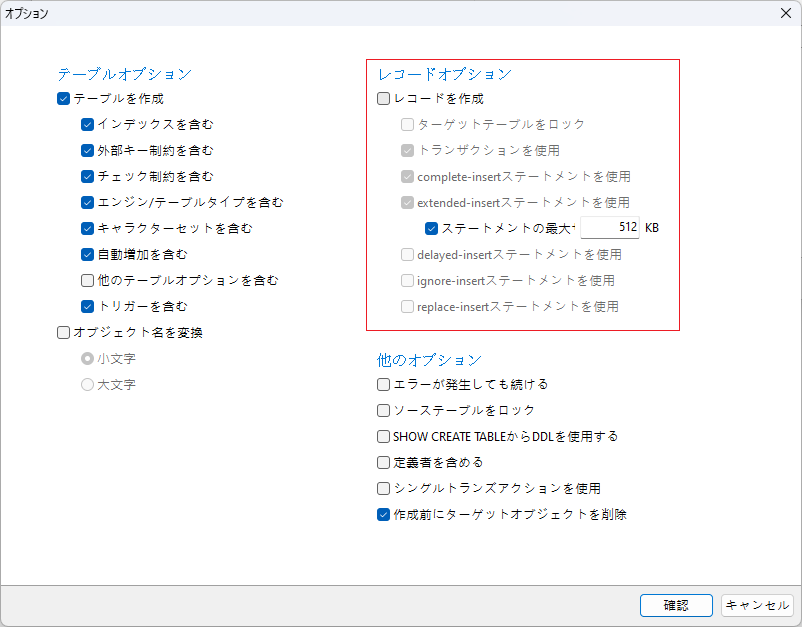
Task: Uncheck チェック制約を含む checkbox
Action: pos(88,177)
